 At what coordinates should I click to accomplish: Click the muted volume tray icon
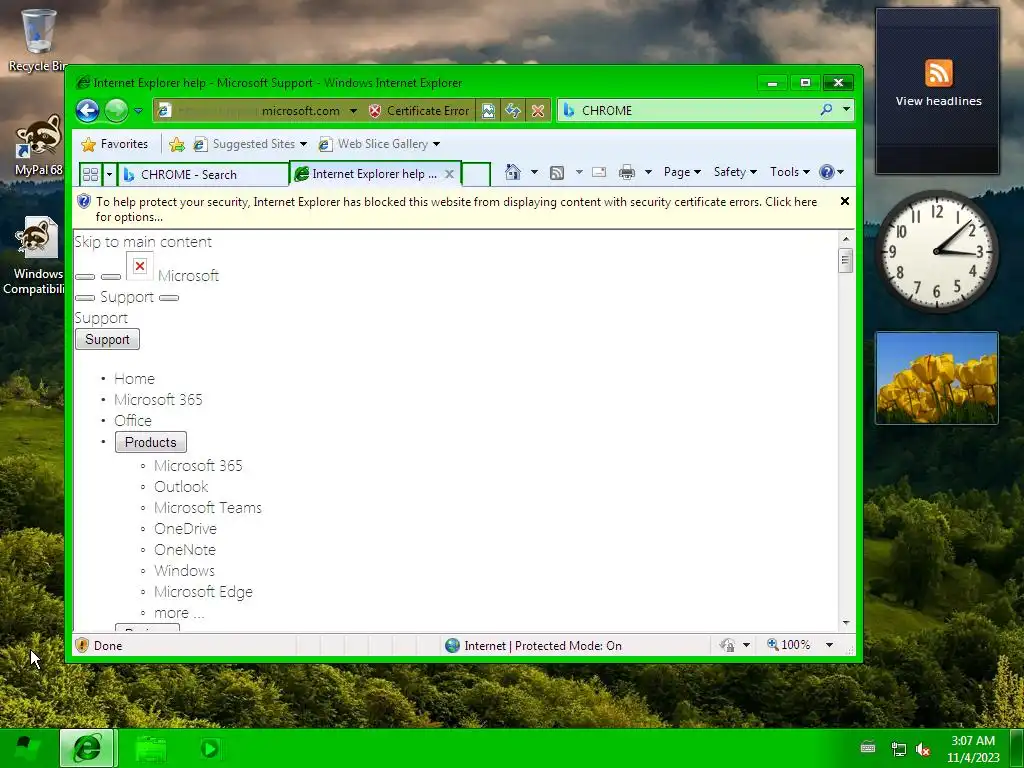coord(923,749)
